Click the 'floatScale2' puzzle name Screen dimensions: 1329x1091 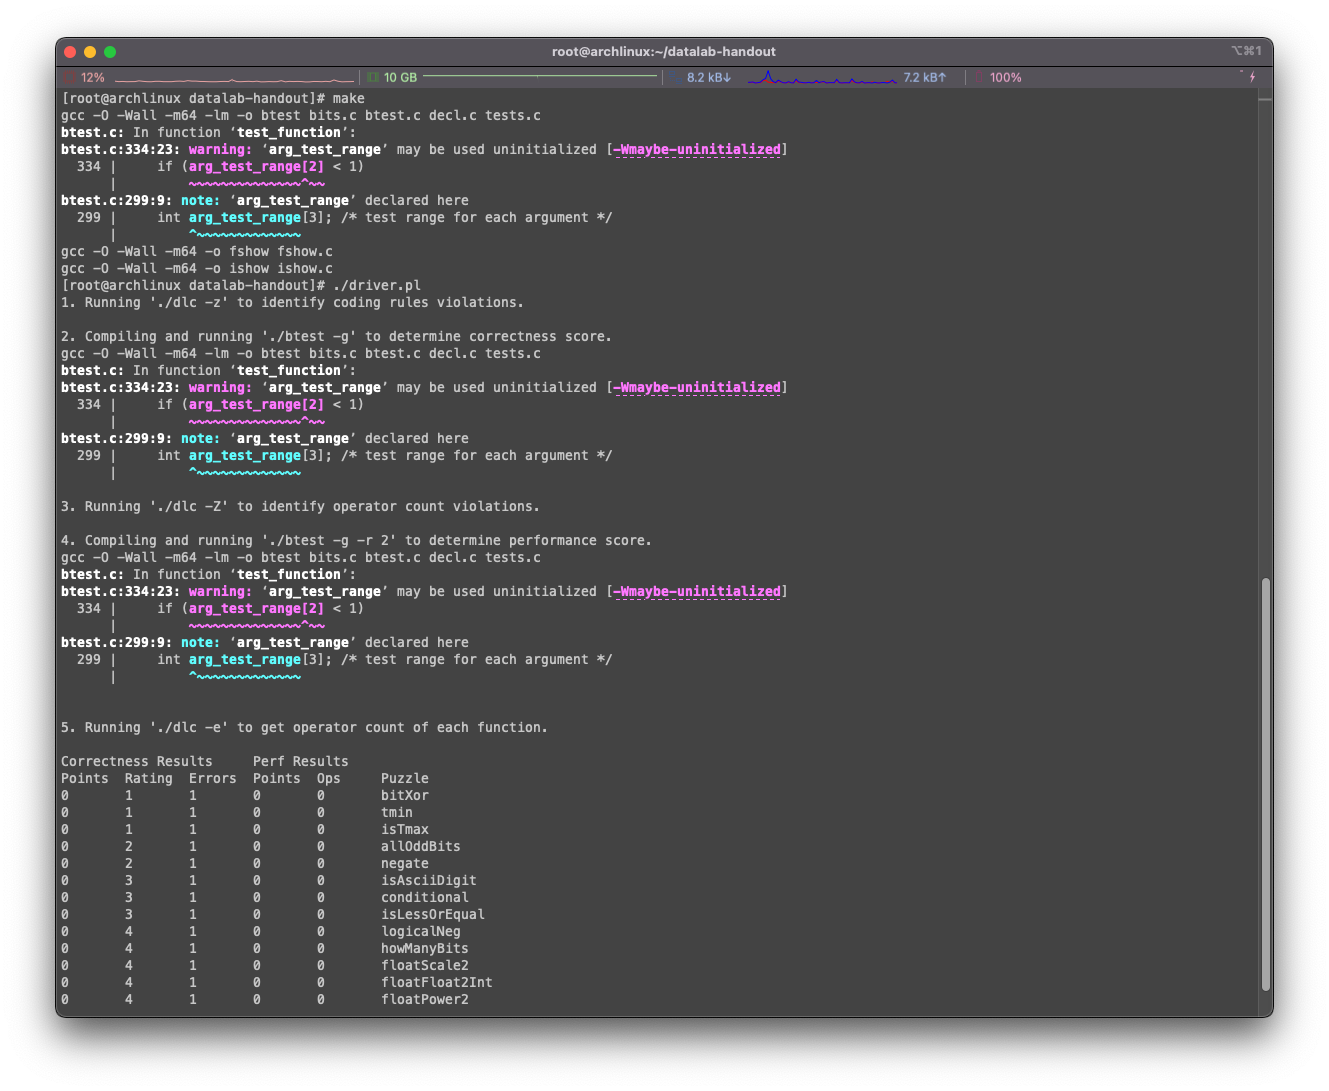[x=425, y=965]
